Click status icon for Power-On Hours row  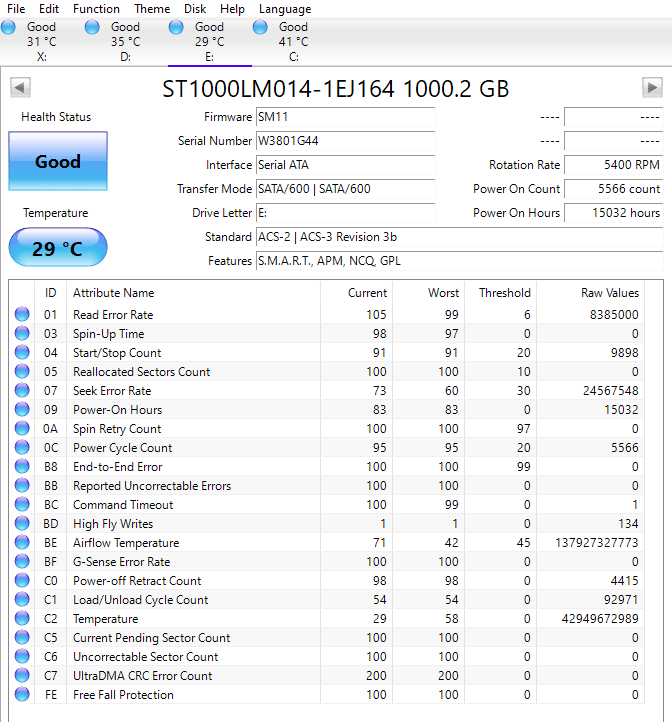pos(22,409)
